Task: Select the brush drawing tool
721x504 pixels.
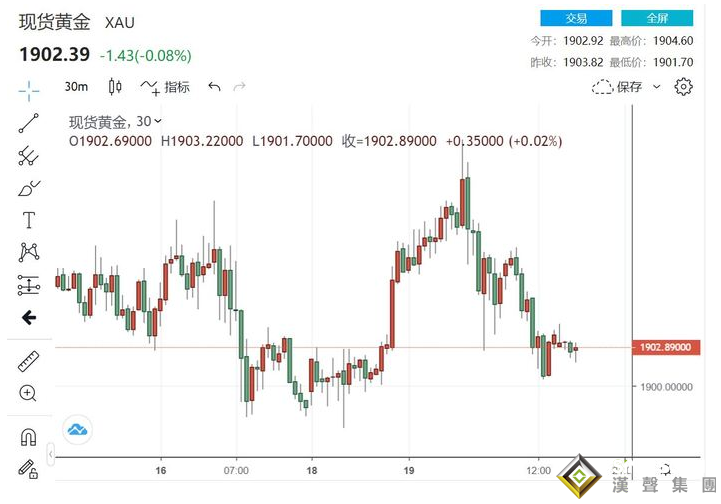Action: (x=28, y=188)
